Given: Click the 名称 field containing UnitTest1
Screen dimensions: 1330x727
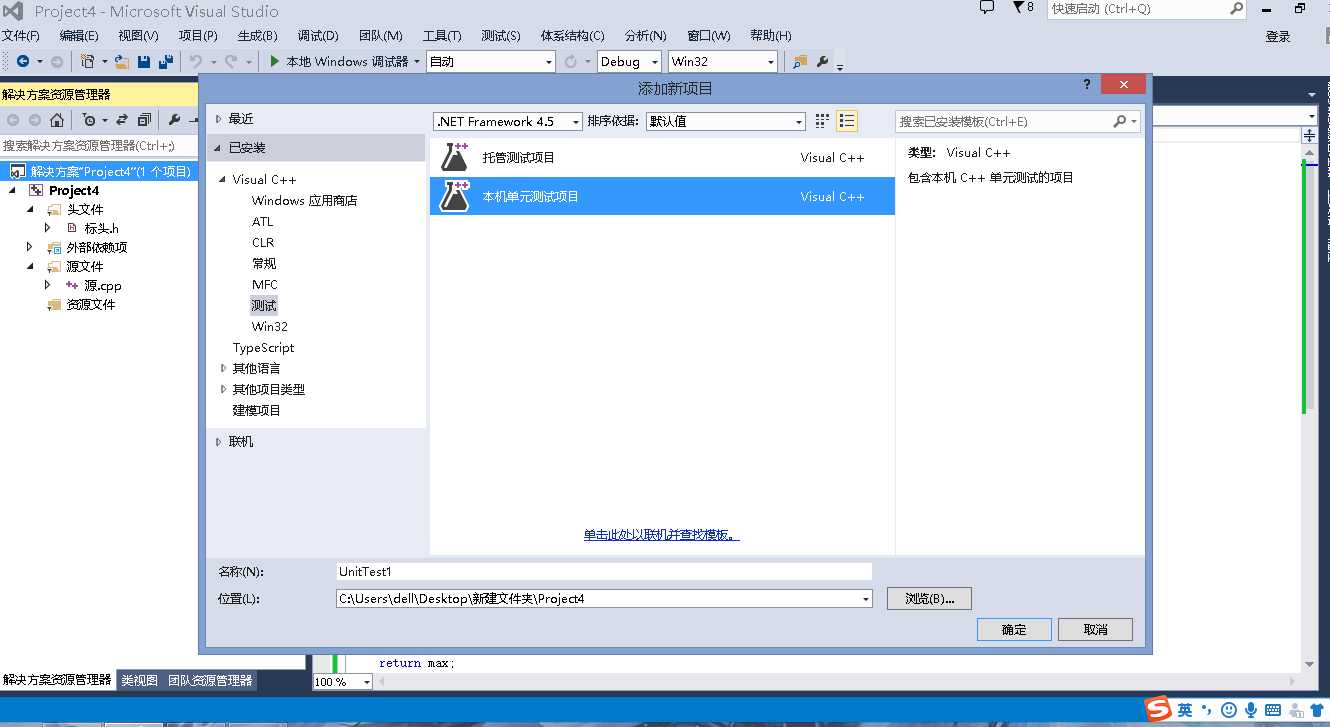Looking at the screenshot, I should click(x=604, y=571).
